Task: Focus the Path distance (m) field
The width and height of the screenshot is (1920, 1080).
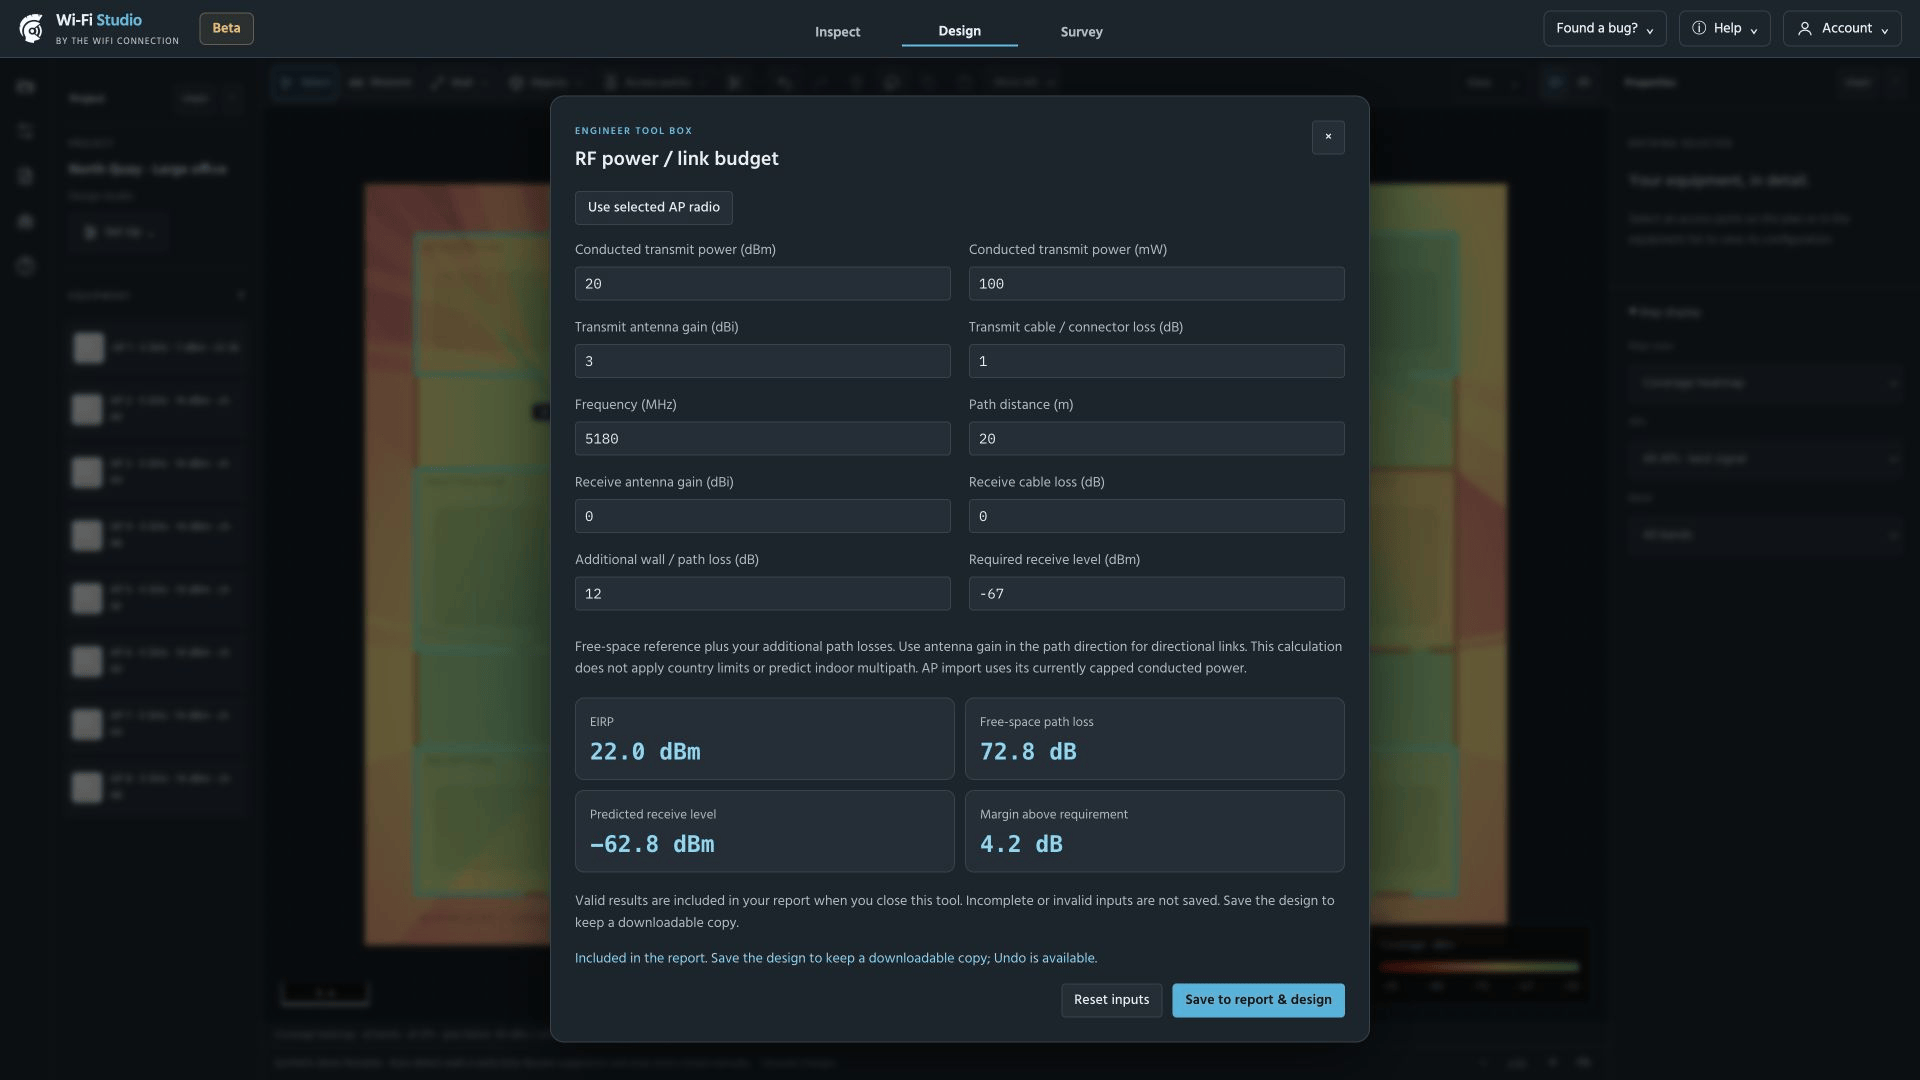Action: (1156, 439)
